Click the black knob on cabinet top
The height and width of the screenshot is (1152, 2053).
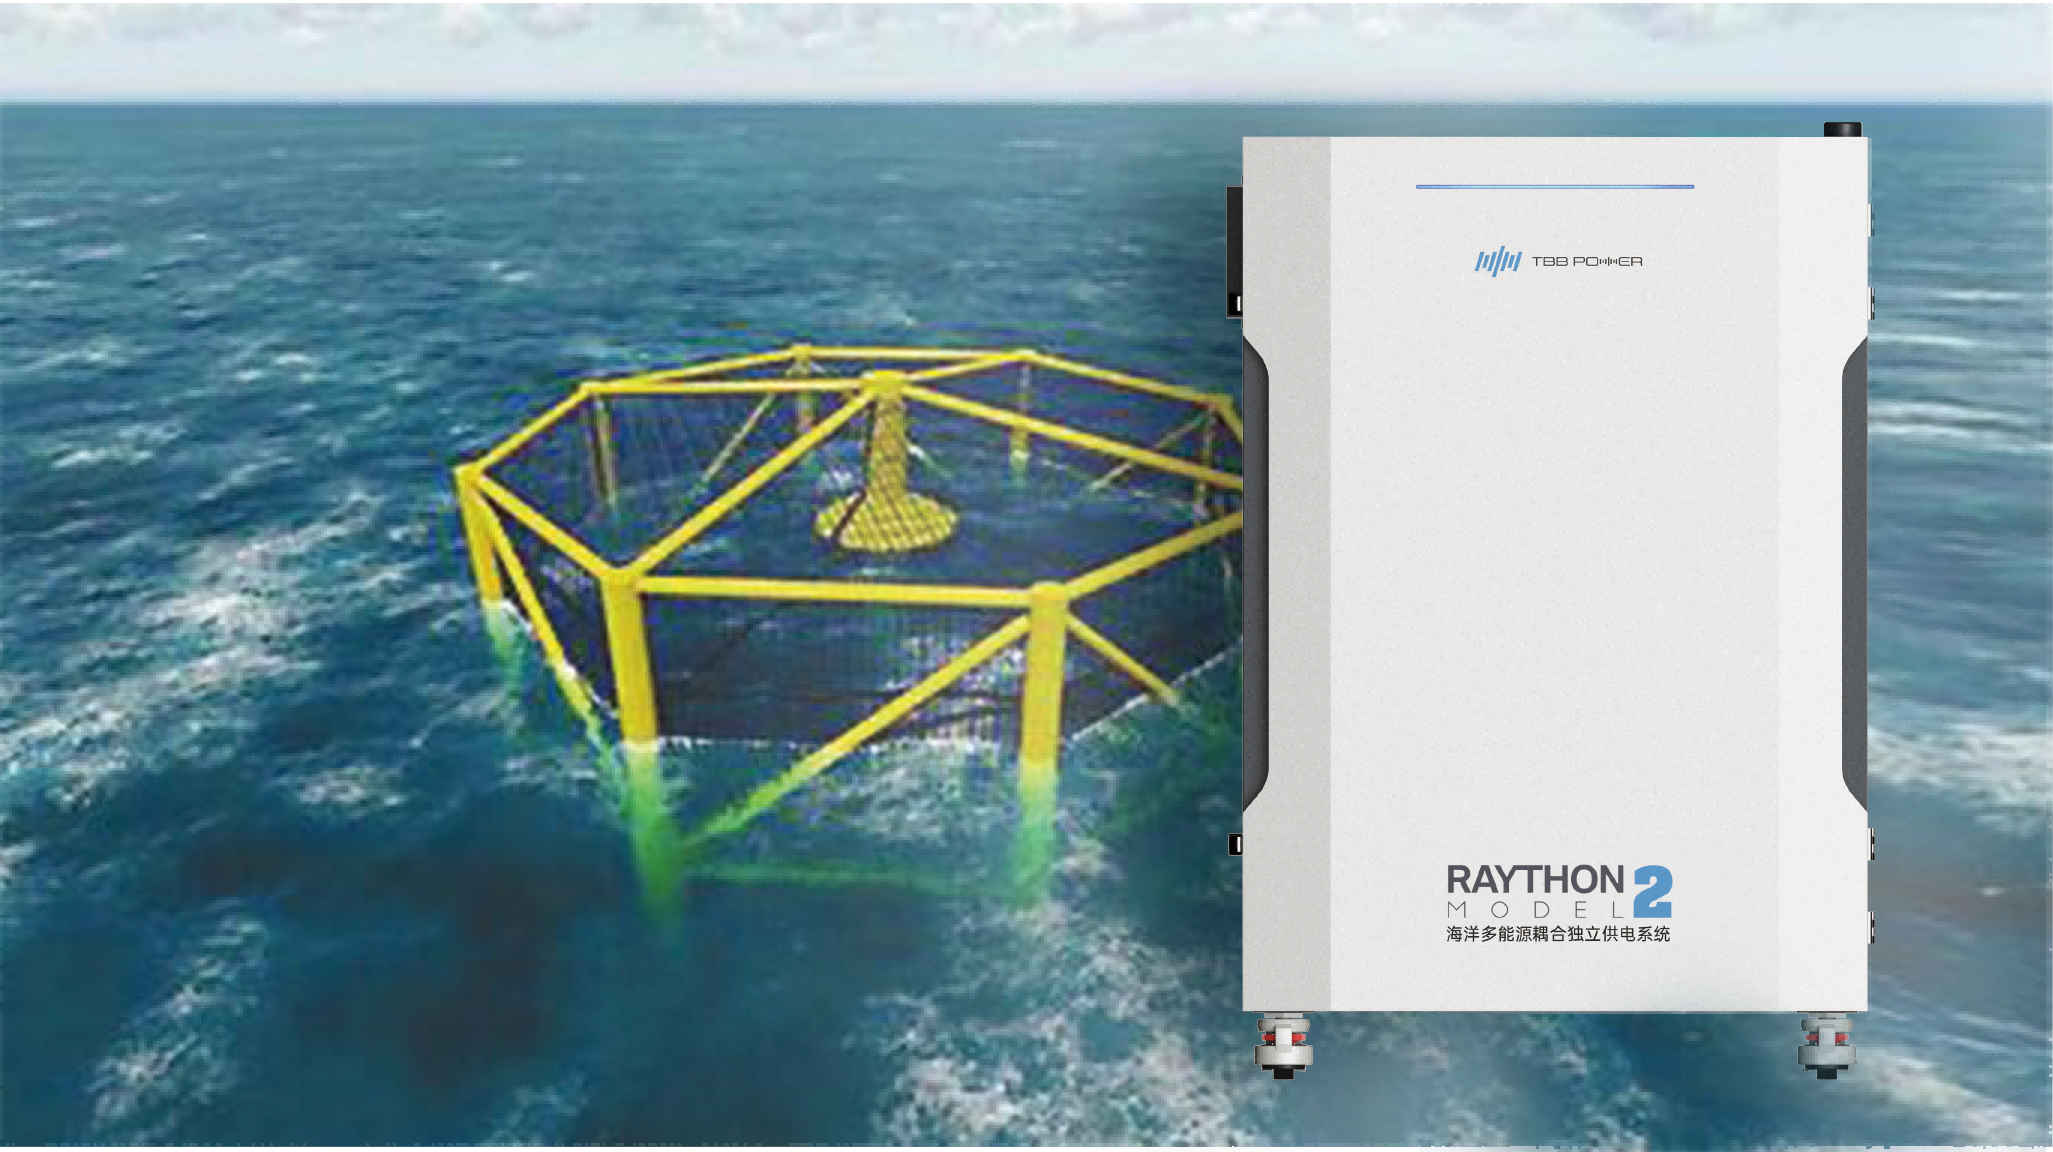[x=1842, y=130]
